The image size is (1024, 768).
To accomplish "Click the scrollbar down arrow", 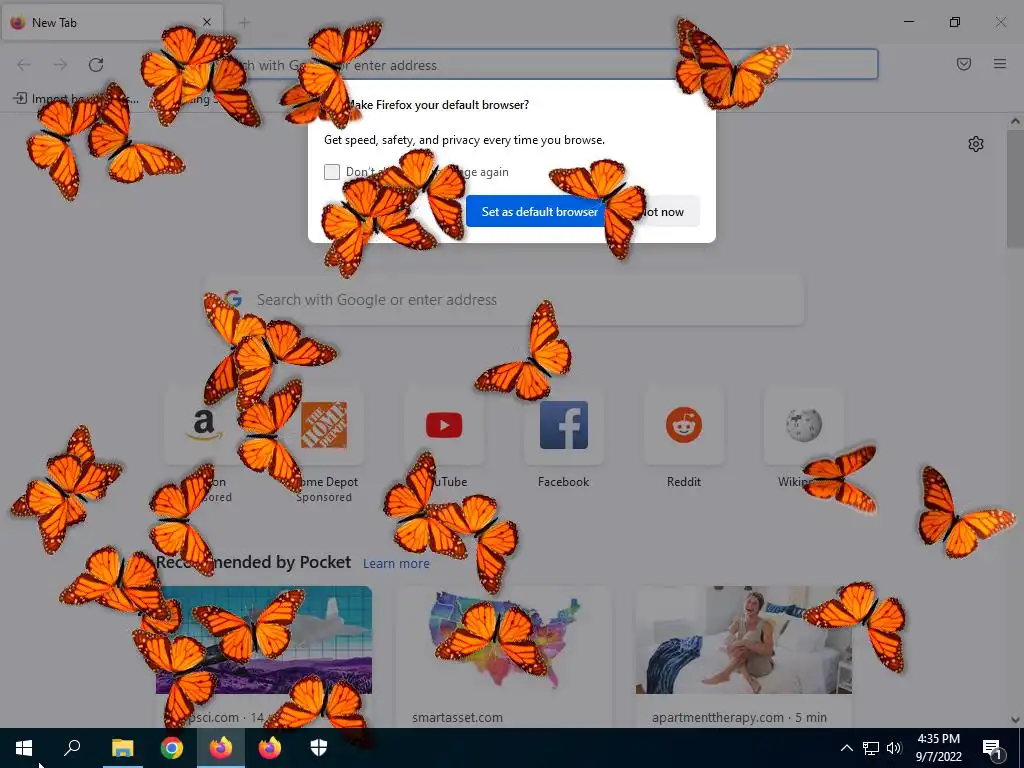I will coord(1015,719).
